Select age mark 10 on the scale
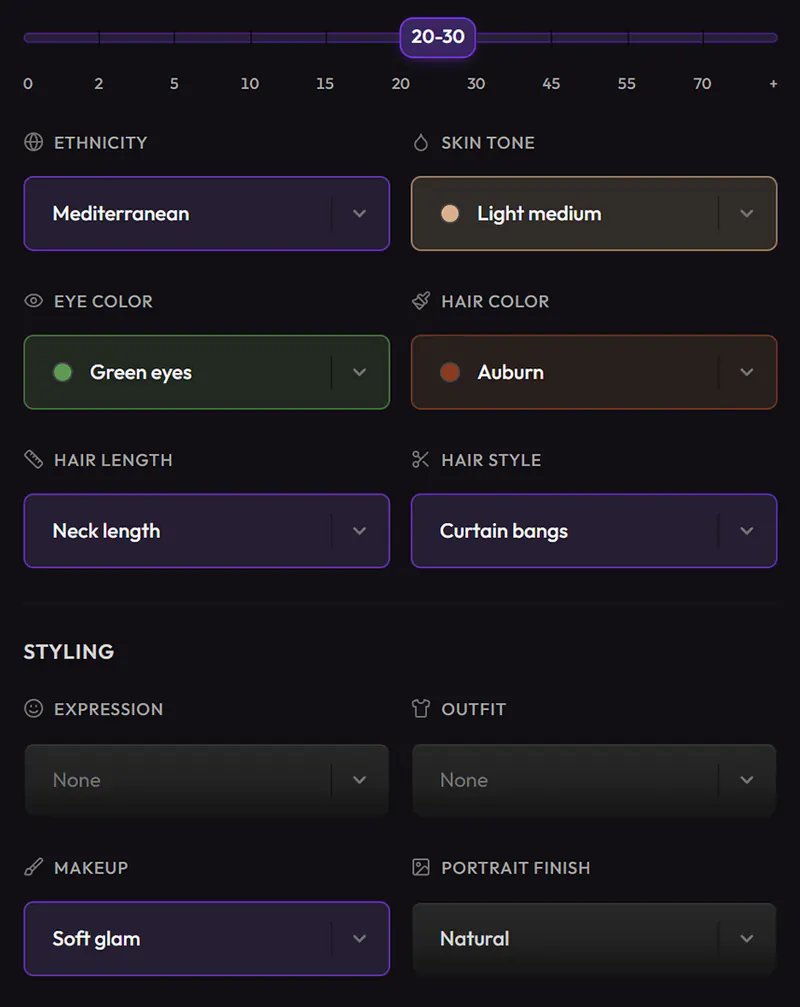Image resolution: width=800 pixels, height=1007 pixels. (x=250, y=83)
